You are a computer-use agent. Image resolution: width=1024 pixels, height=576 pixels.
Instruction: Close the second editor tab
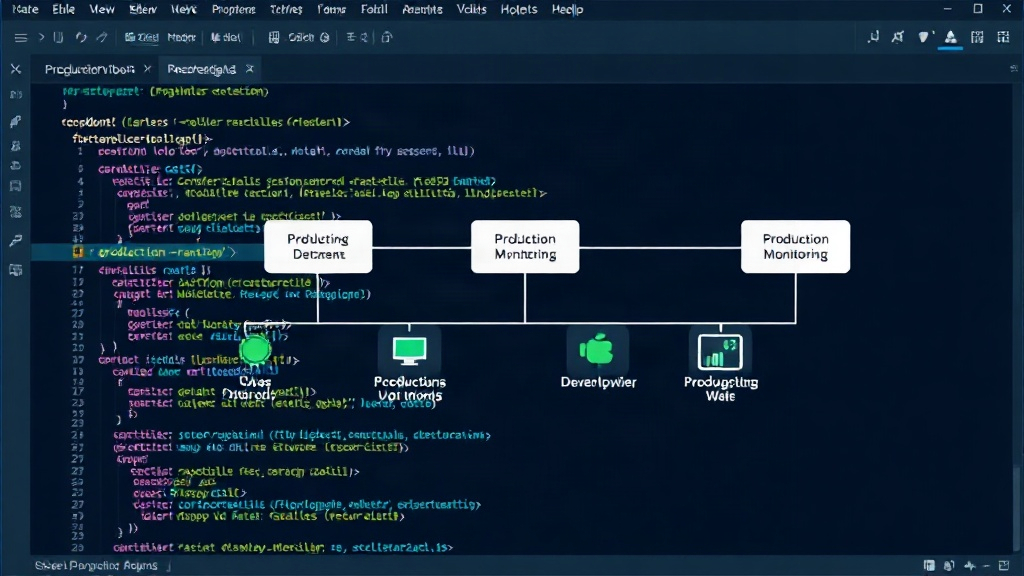click(x=249, y=69)
